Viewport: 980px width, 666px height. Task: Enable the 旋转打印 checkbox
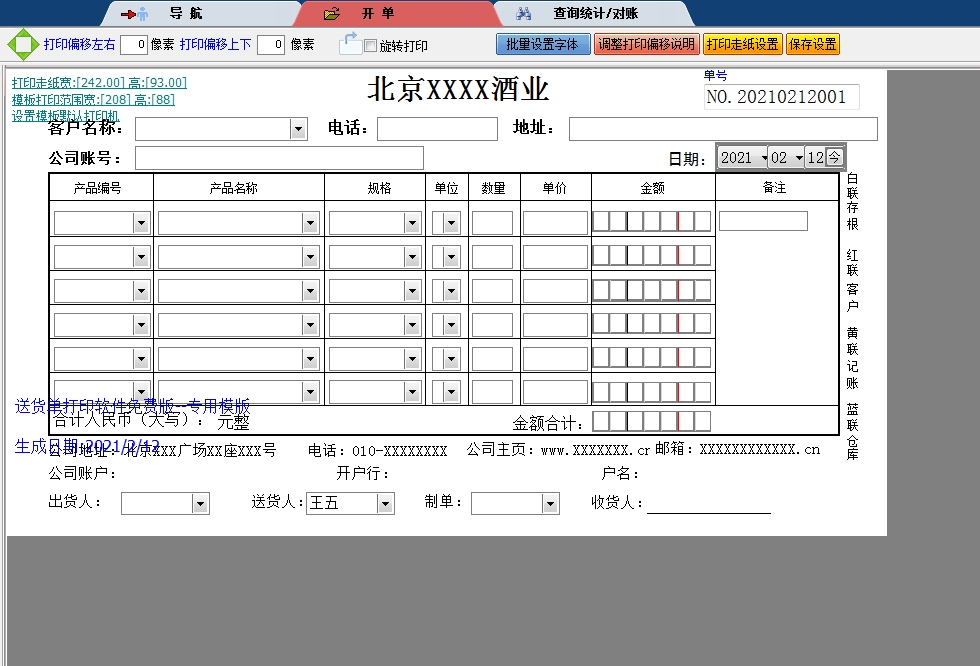pos(371,46)
